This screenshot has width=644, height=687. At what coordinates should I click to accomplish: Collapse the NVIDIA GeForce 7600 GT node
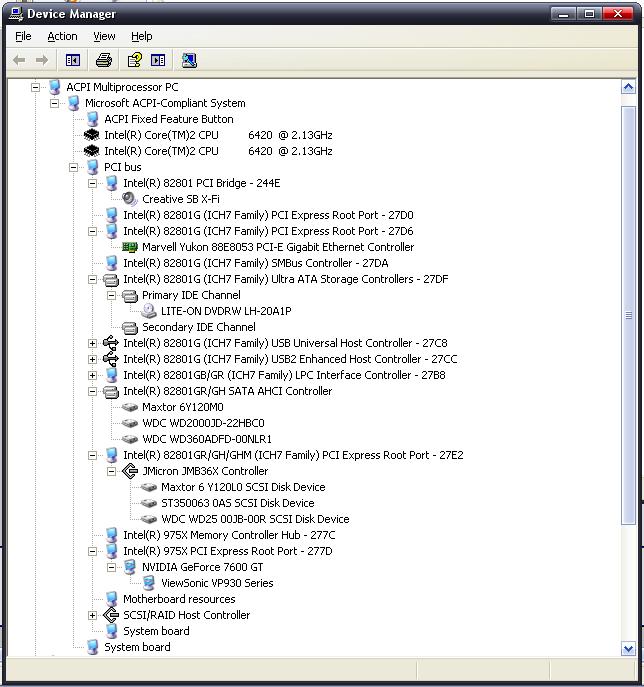click(112, 567)
